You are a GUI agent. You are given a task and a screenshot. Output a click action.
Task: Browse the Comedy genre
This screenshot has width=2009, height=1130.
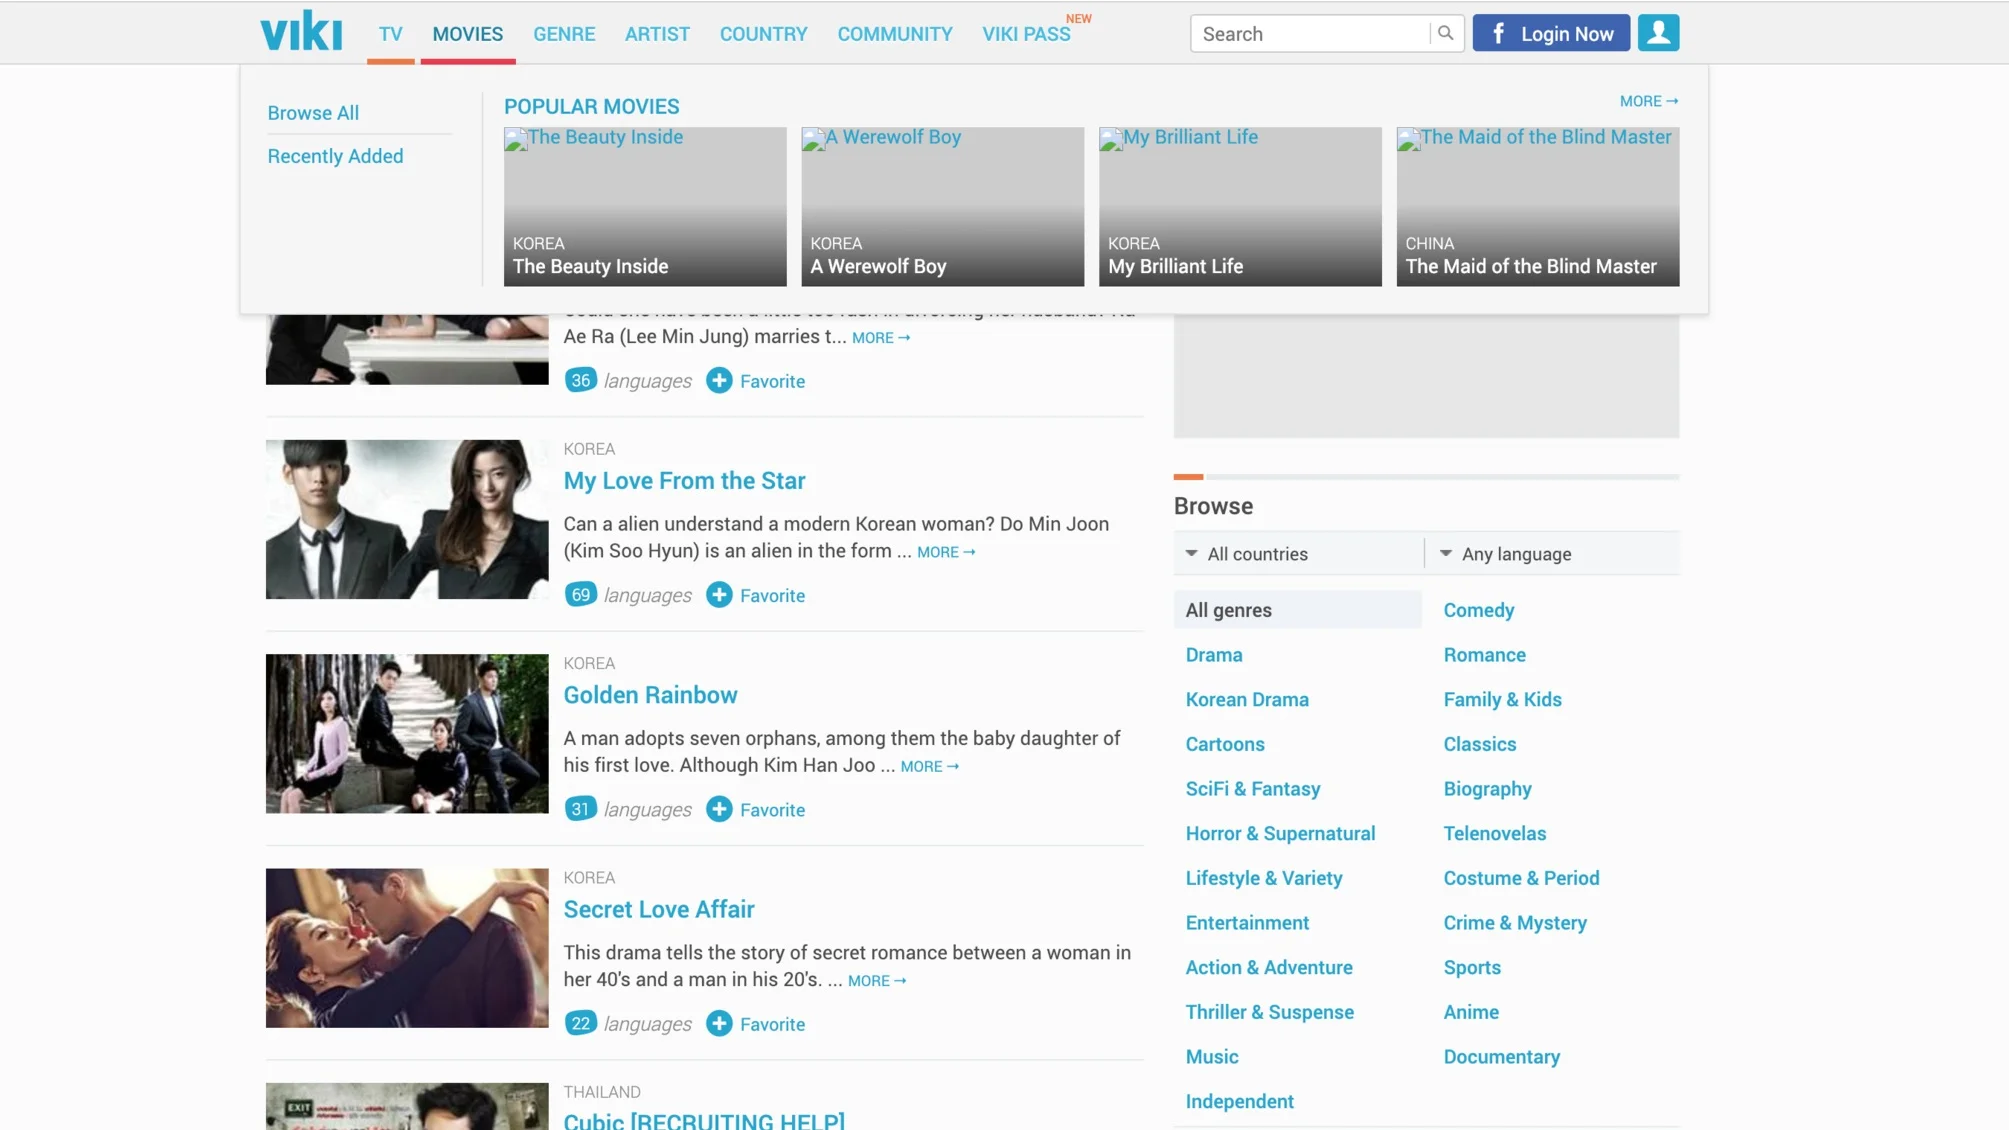pos(1478,610)
